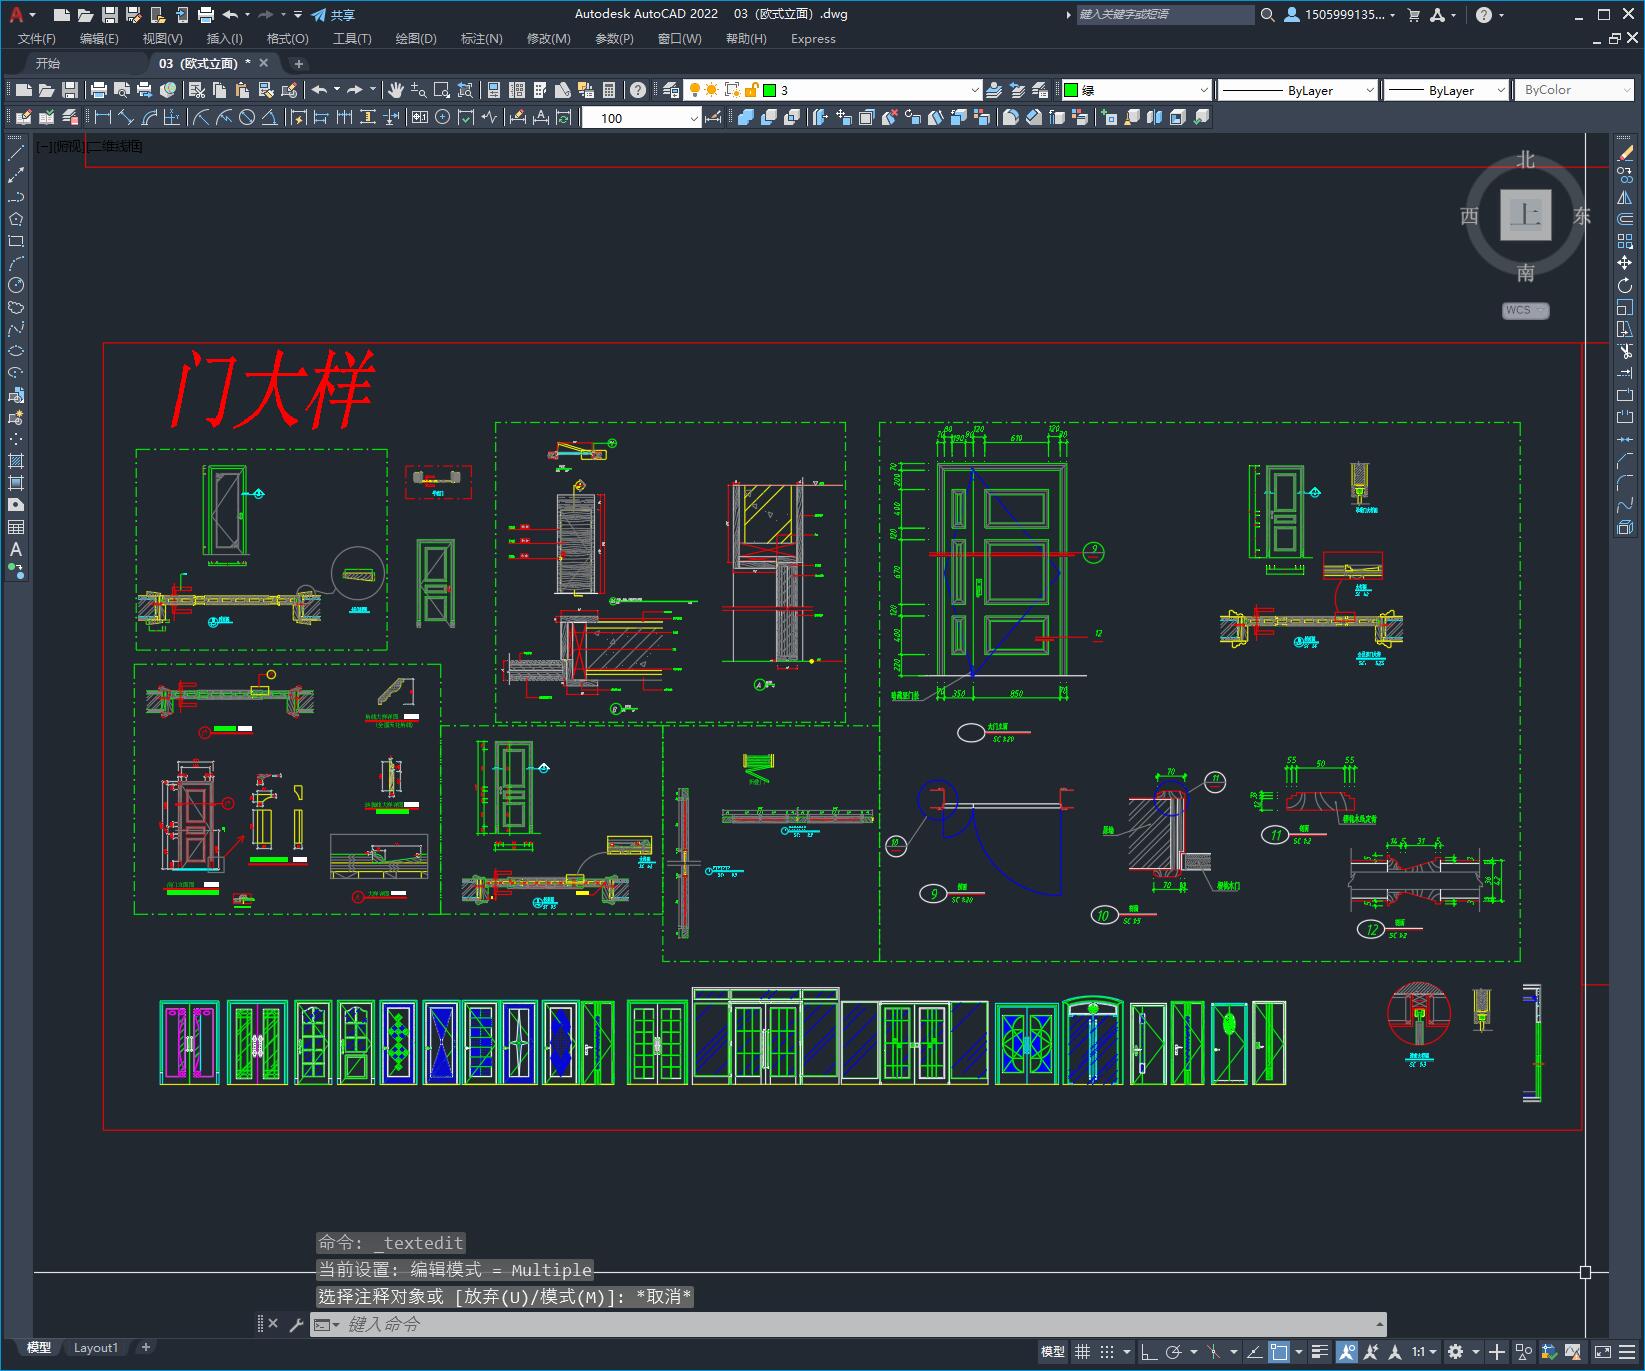The height and width of the screenshot is (1371, 1645).
Task: Toggle ortho mode in status bar
Action: click(1149, 1352)
